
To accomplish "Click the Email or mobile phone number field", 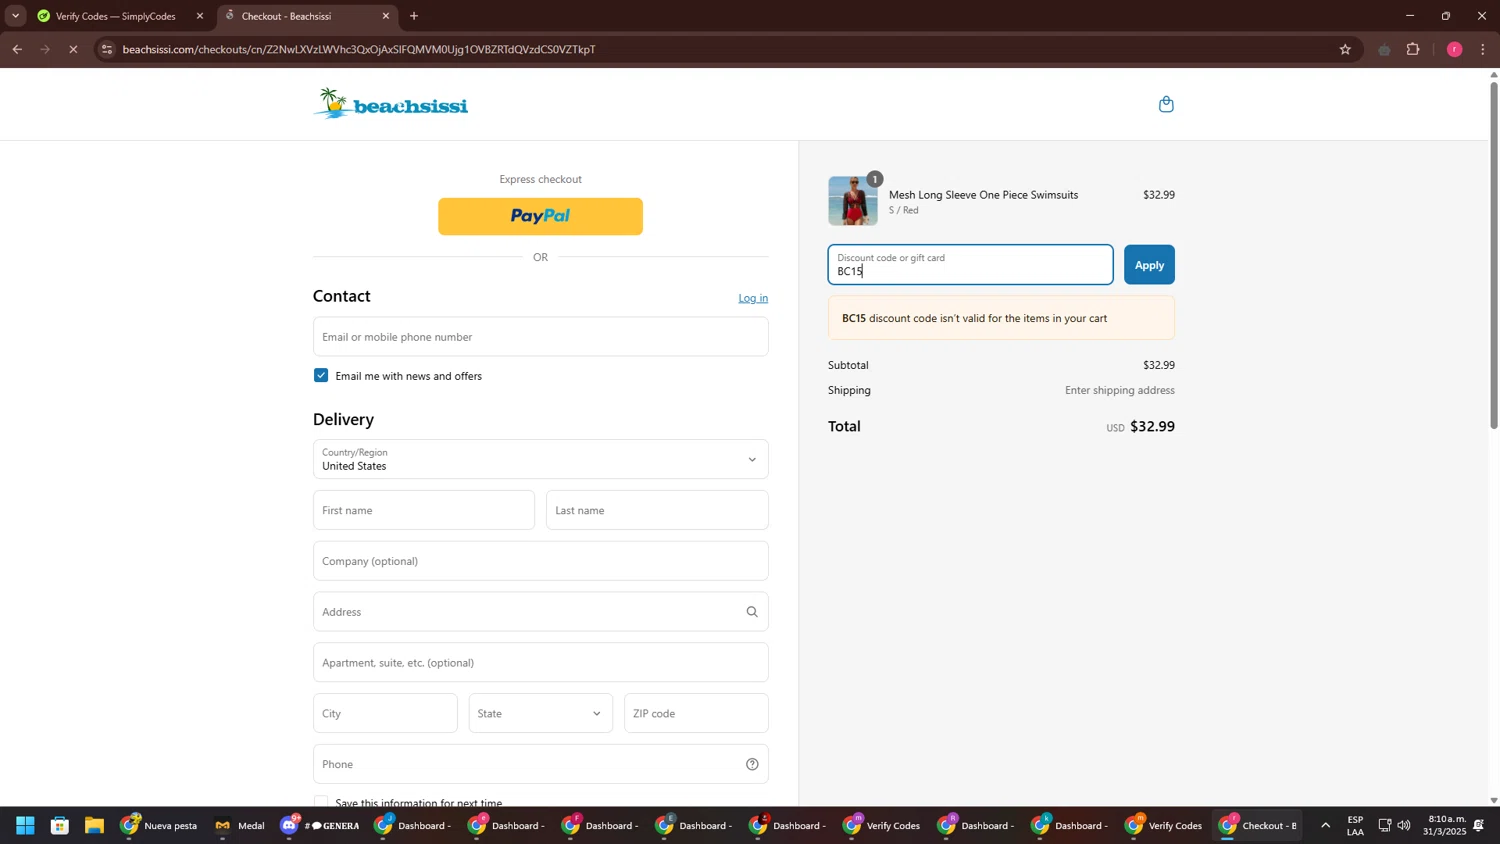I will click(x=541, y=337).
